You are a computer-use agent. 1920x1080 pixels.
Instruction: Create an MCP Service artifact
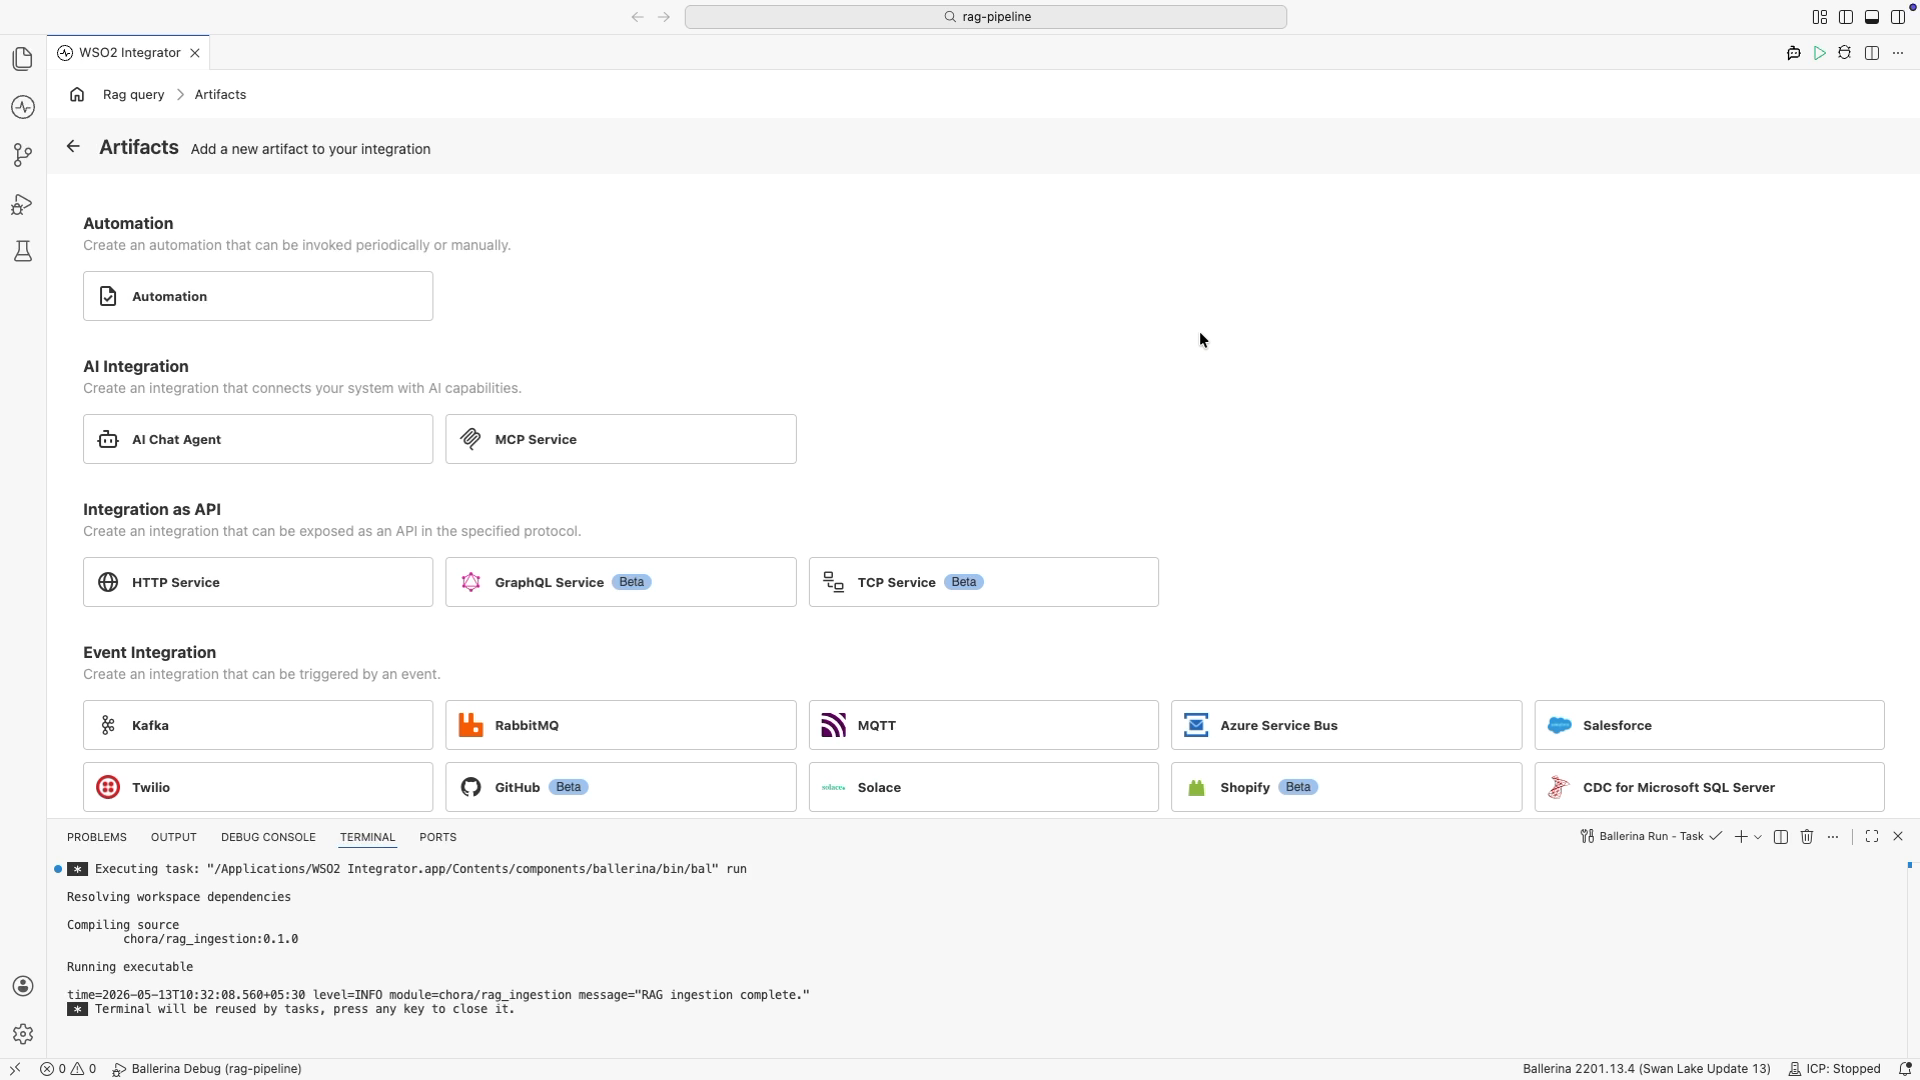621,439
